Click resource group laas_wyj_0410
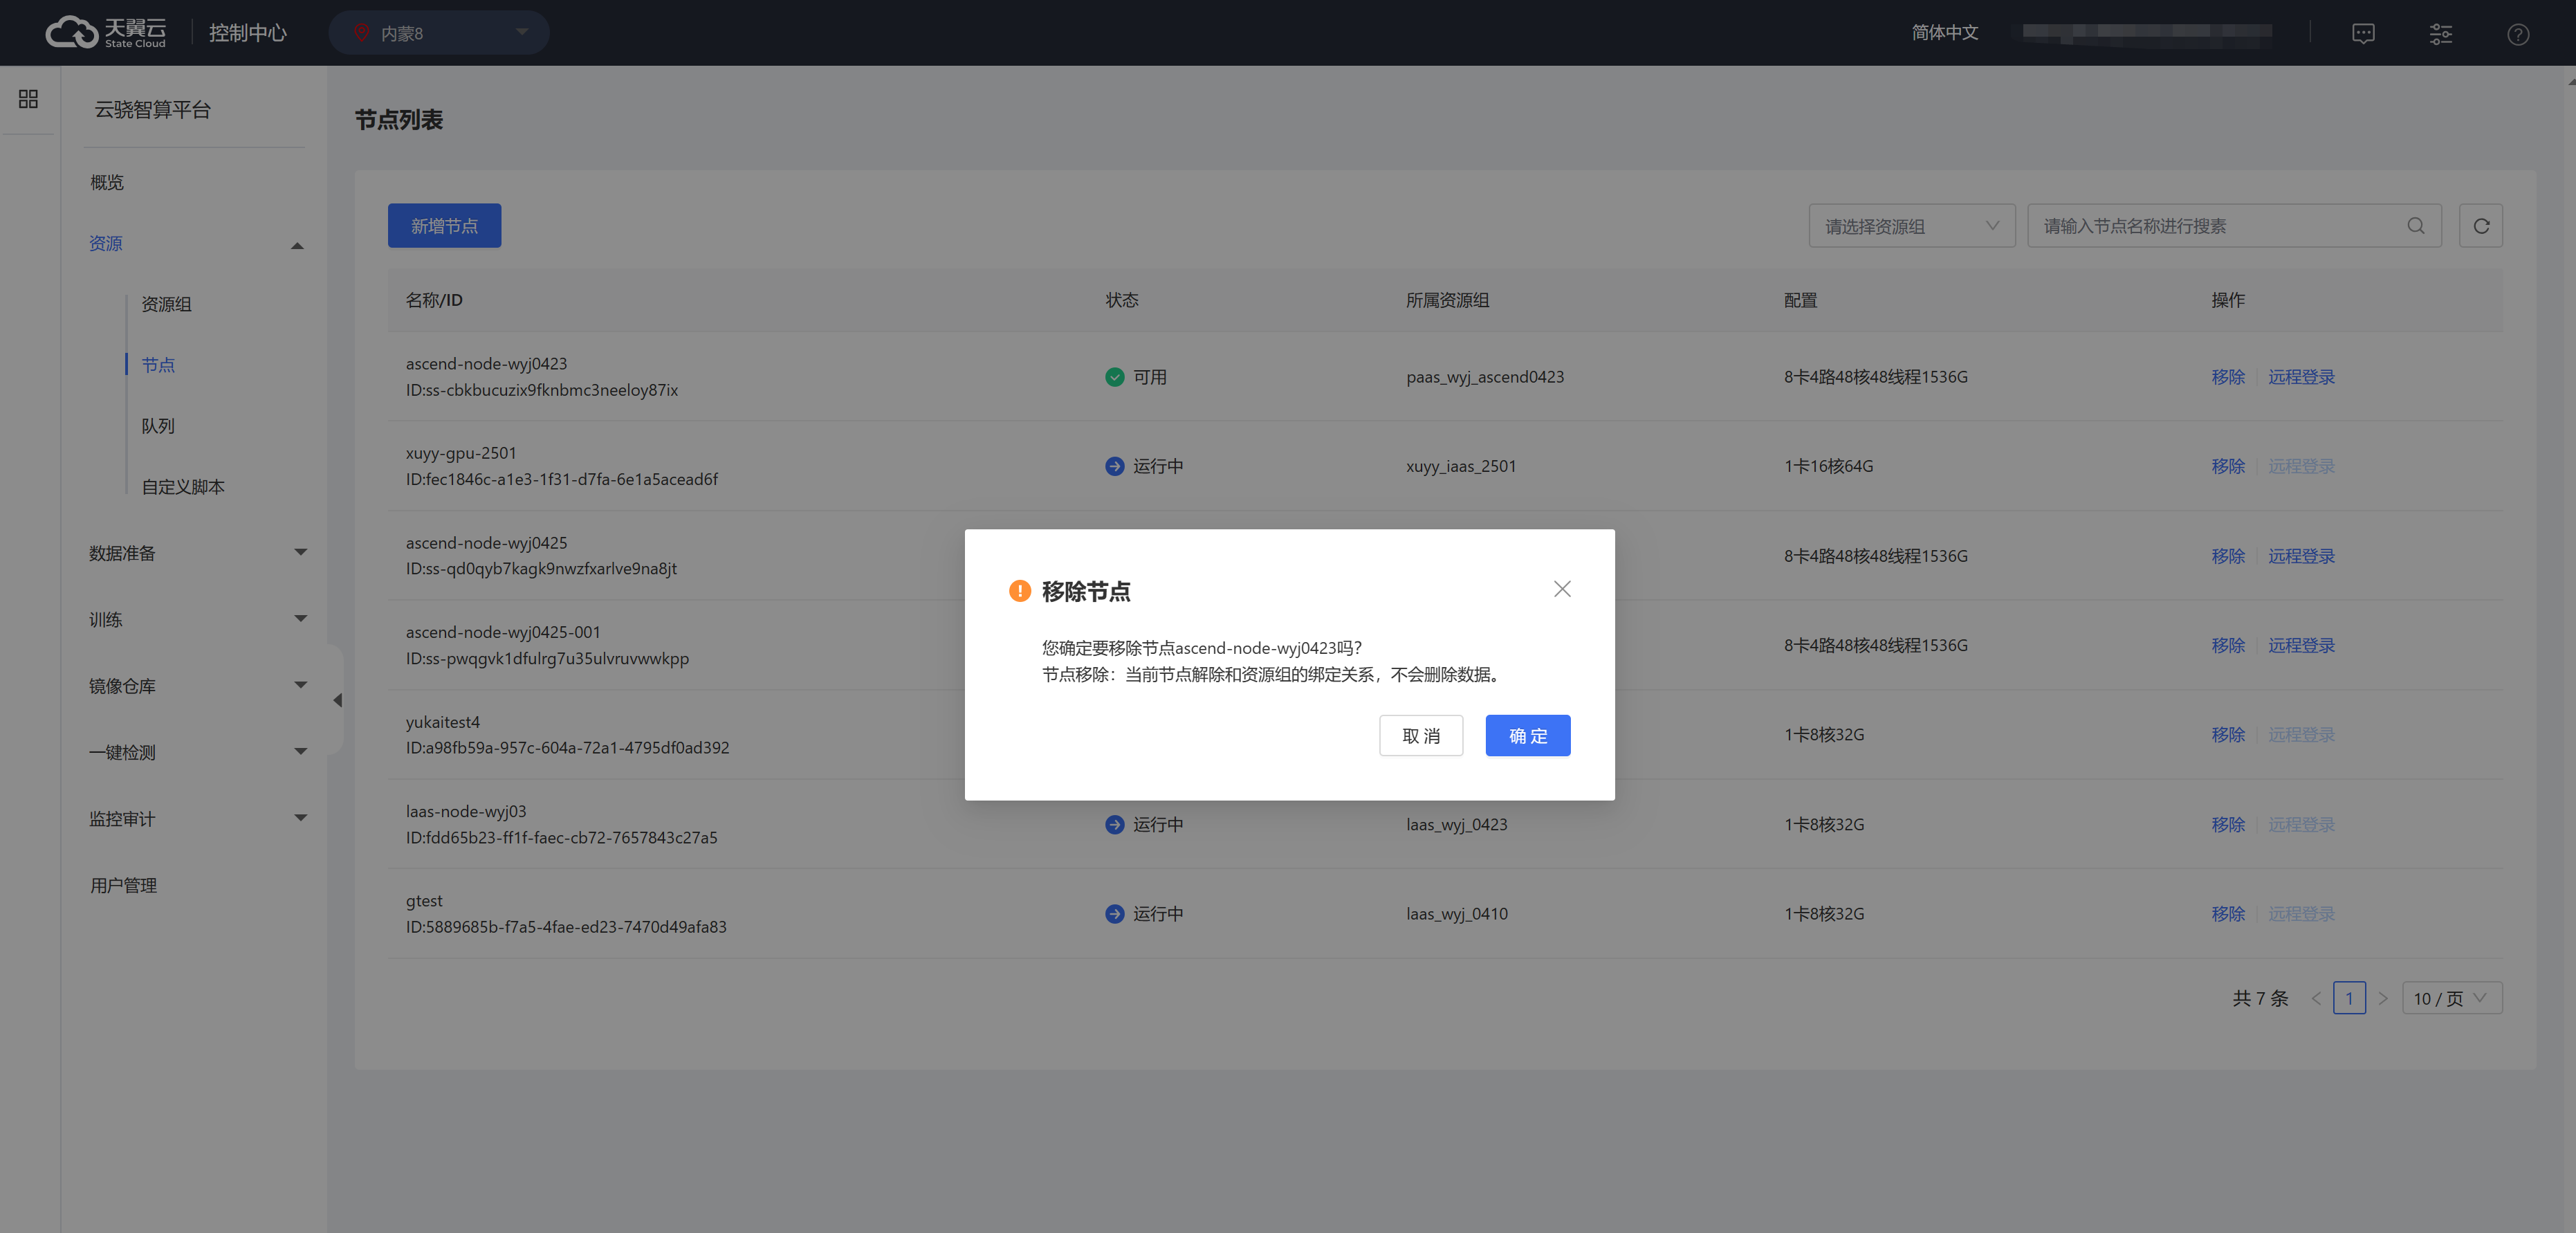The height and width of the screenshot is (1233, 2576). pos(1457,914)
